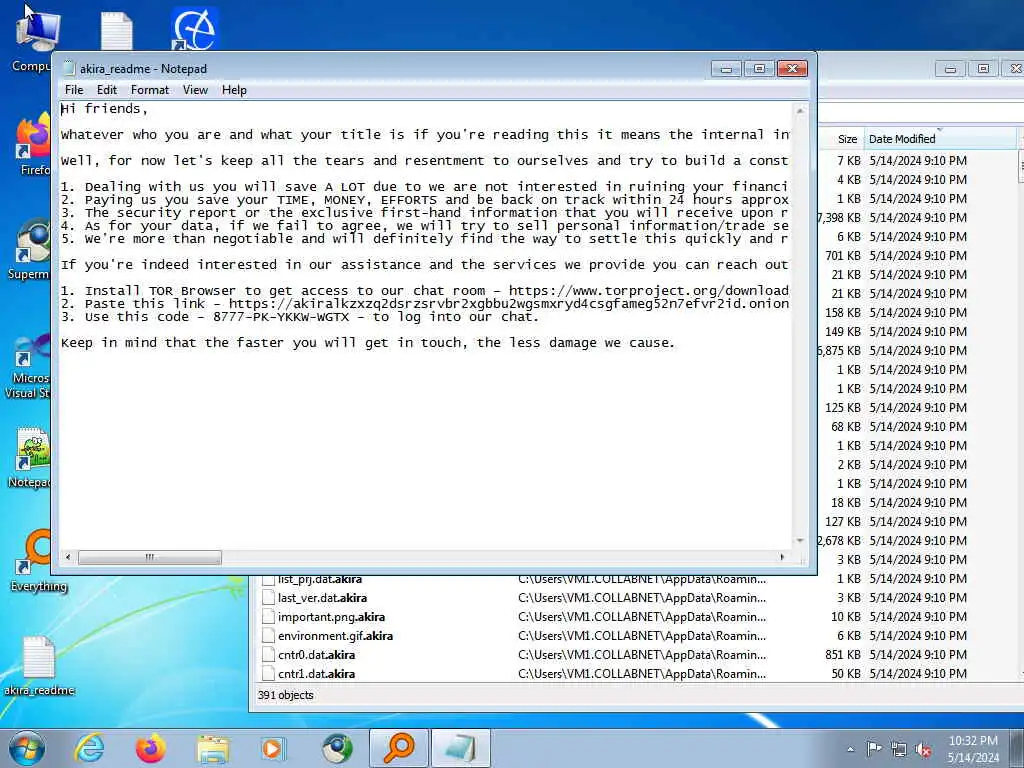Minimize the Everything window behind Notepad

(x=950, y=69)
